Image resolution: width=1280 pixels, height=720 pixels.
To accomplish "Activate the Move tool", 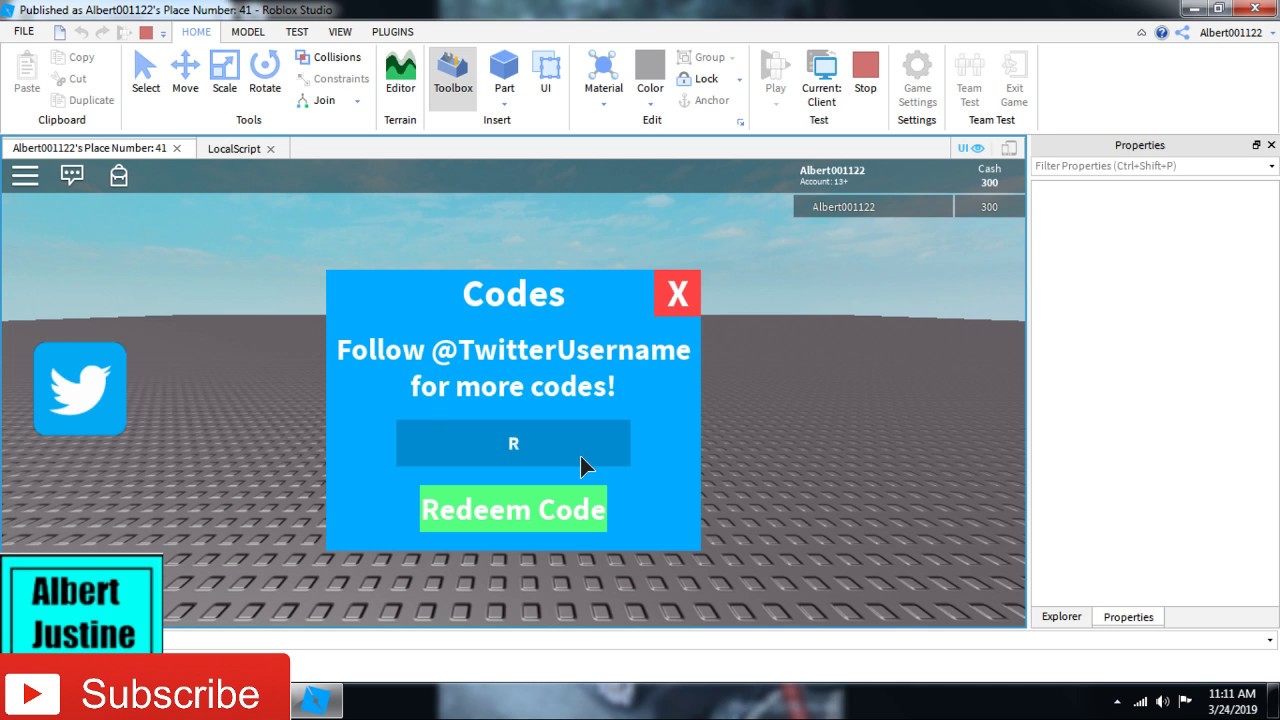I will [185, 73].
